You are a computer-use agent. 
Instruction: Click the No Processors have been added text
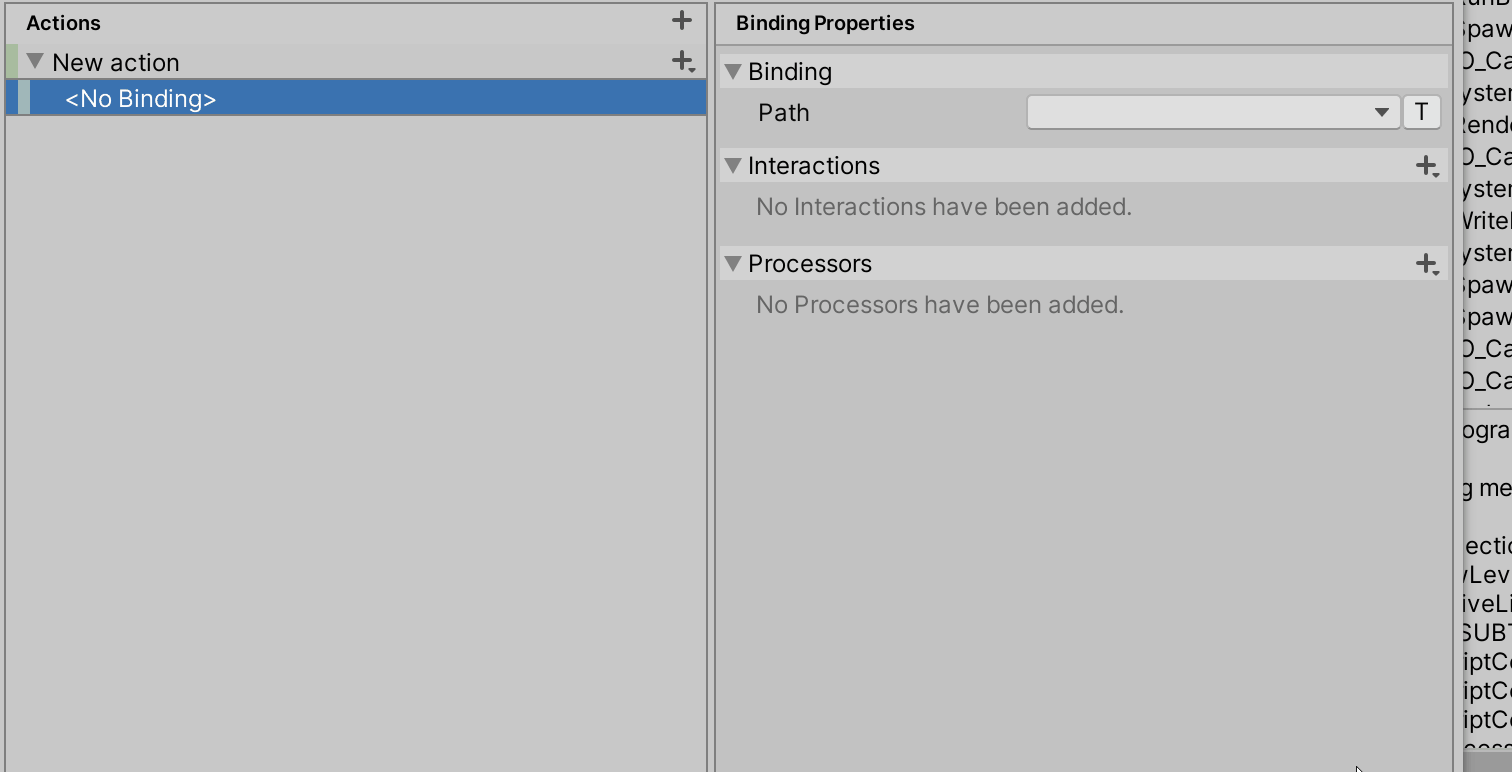coord(940,305)
